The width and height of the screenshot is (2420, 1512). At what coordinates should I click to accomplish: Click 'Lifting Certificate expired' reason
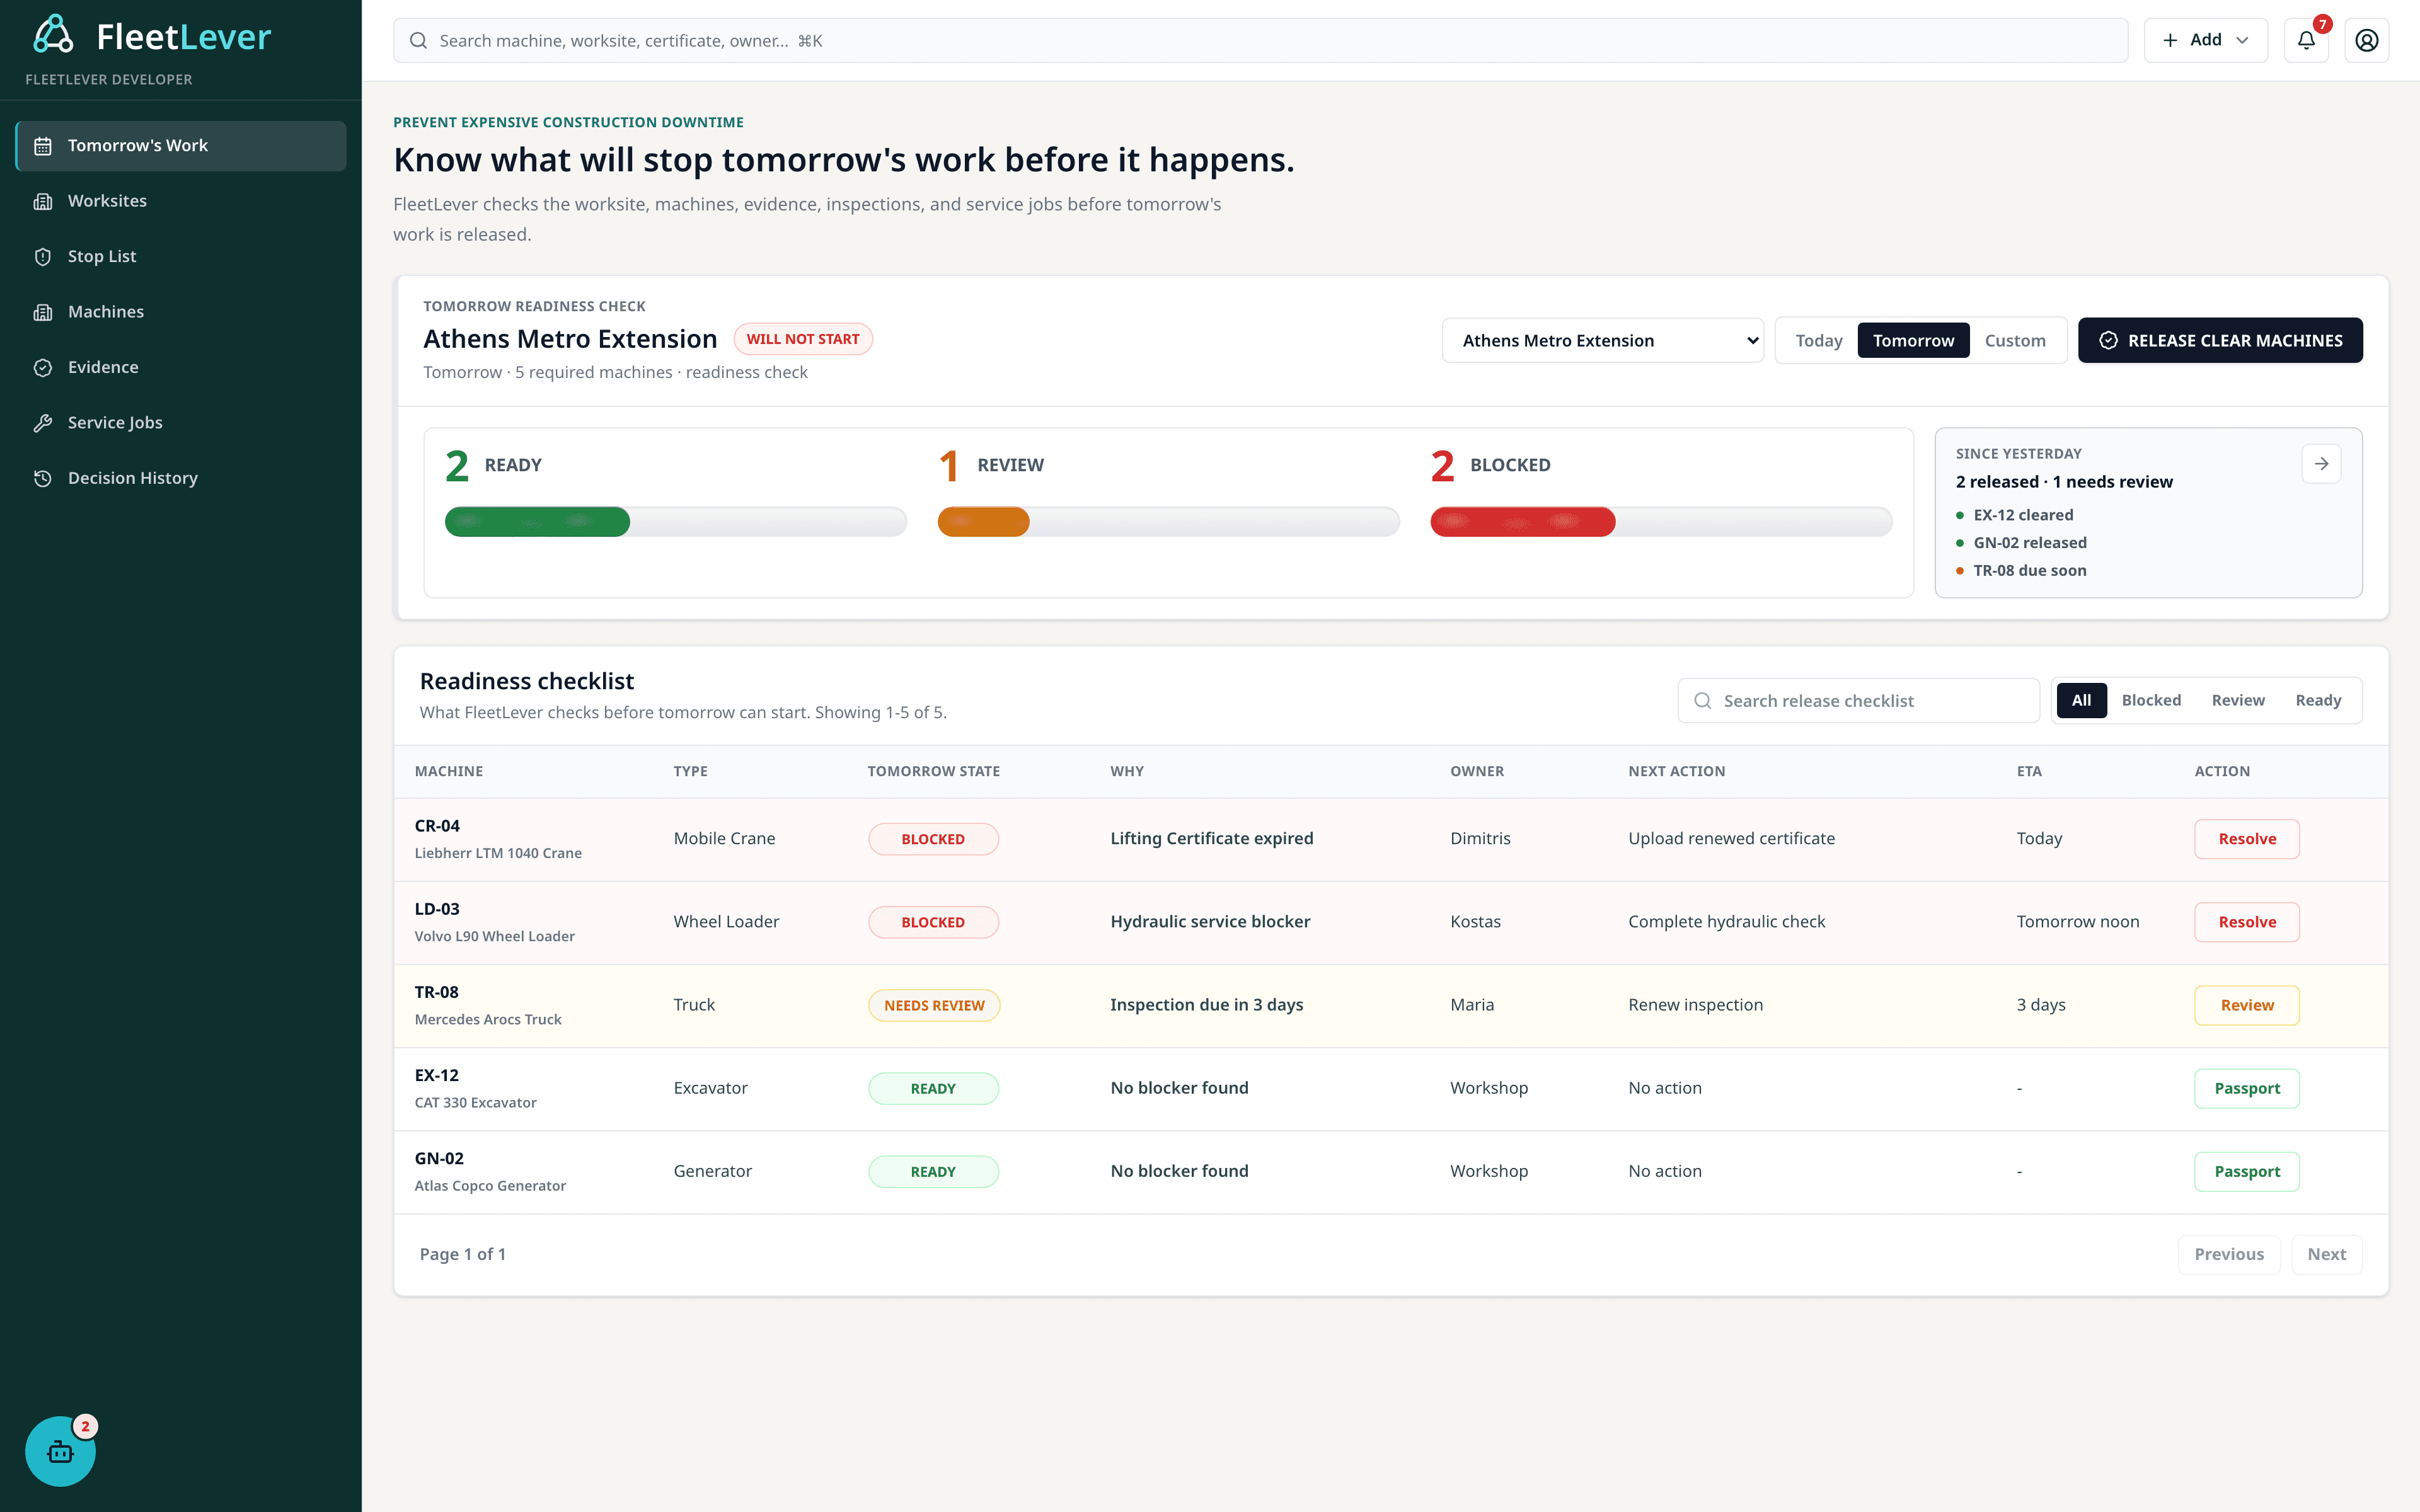point(1211,838)
